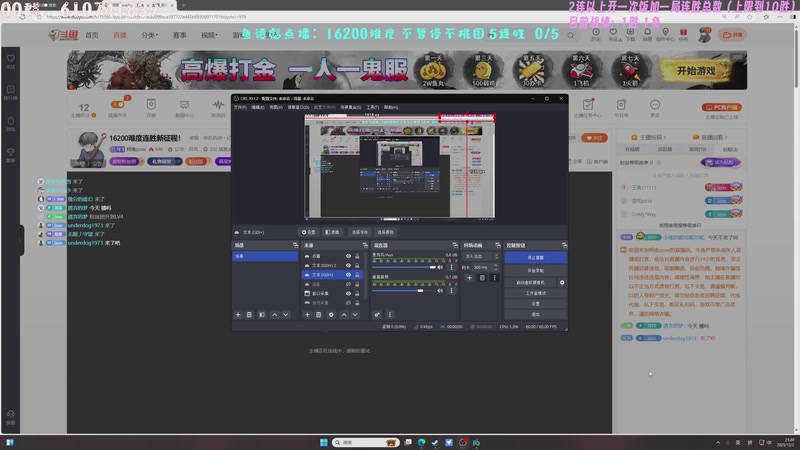Toggle eye icon of 窗口采集 source

coord(348,293)
